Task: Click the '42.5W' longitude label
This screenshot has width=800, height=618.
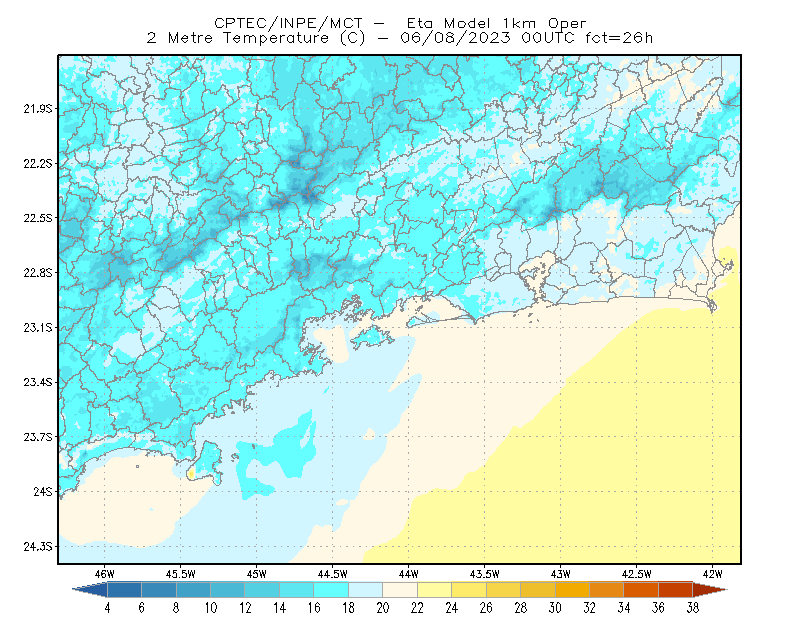Action: [637, 574]
